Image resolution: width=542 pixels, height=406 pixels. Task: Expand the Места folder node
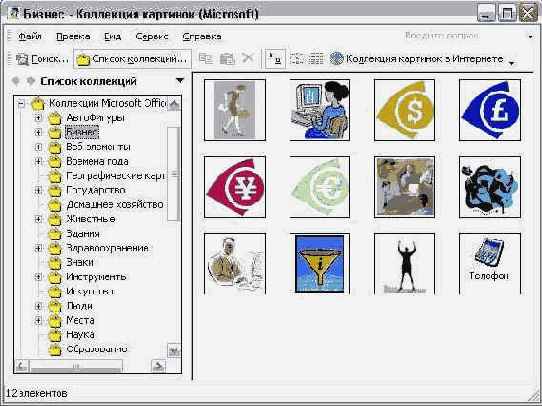point(38,320)
